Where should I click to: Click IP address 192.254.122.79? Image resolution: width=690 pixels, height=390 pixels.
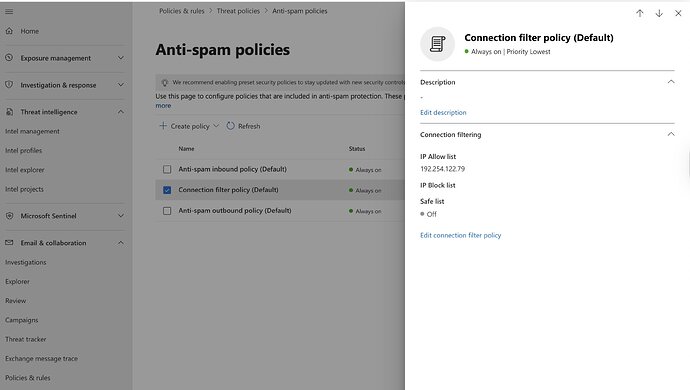click(x=442, y=169)
